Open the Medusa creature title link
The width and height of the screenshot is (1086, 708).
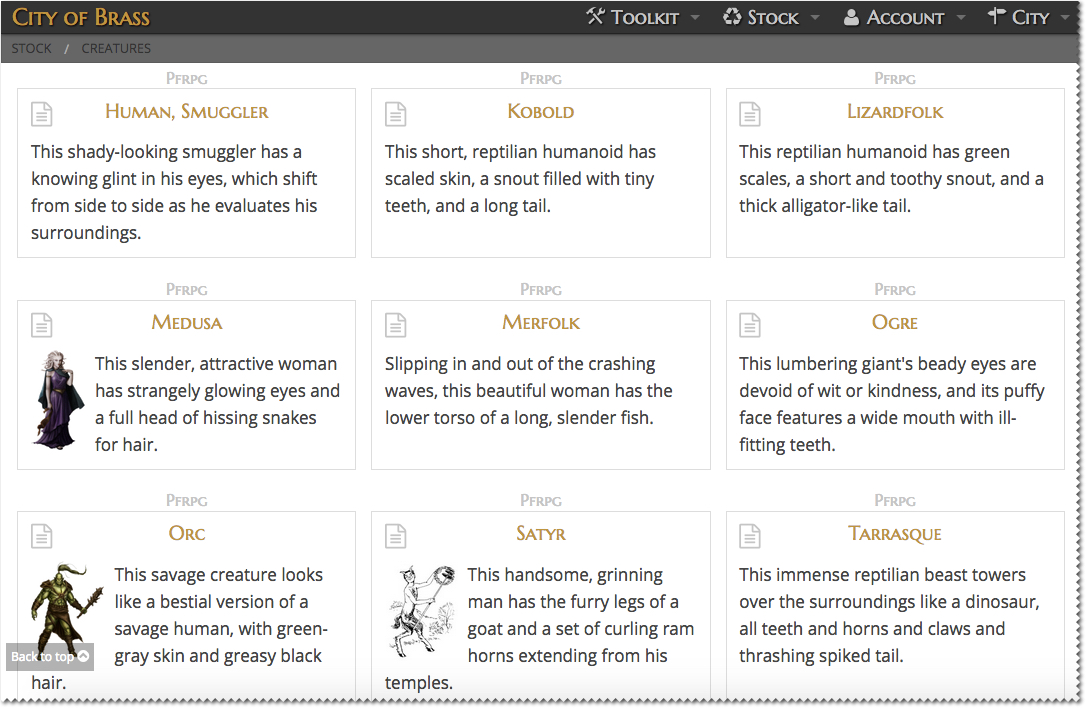[187, 323]
